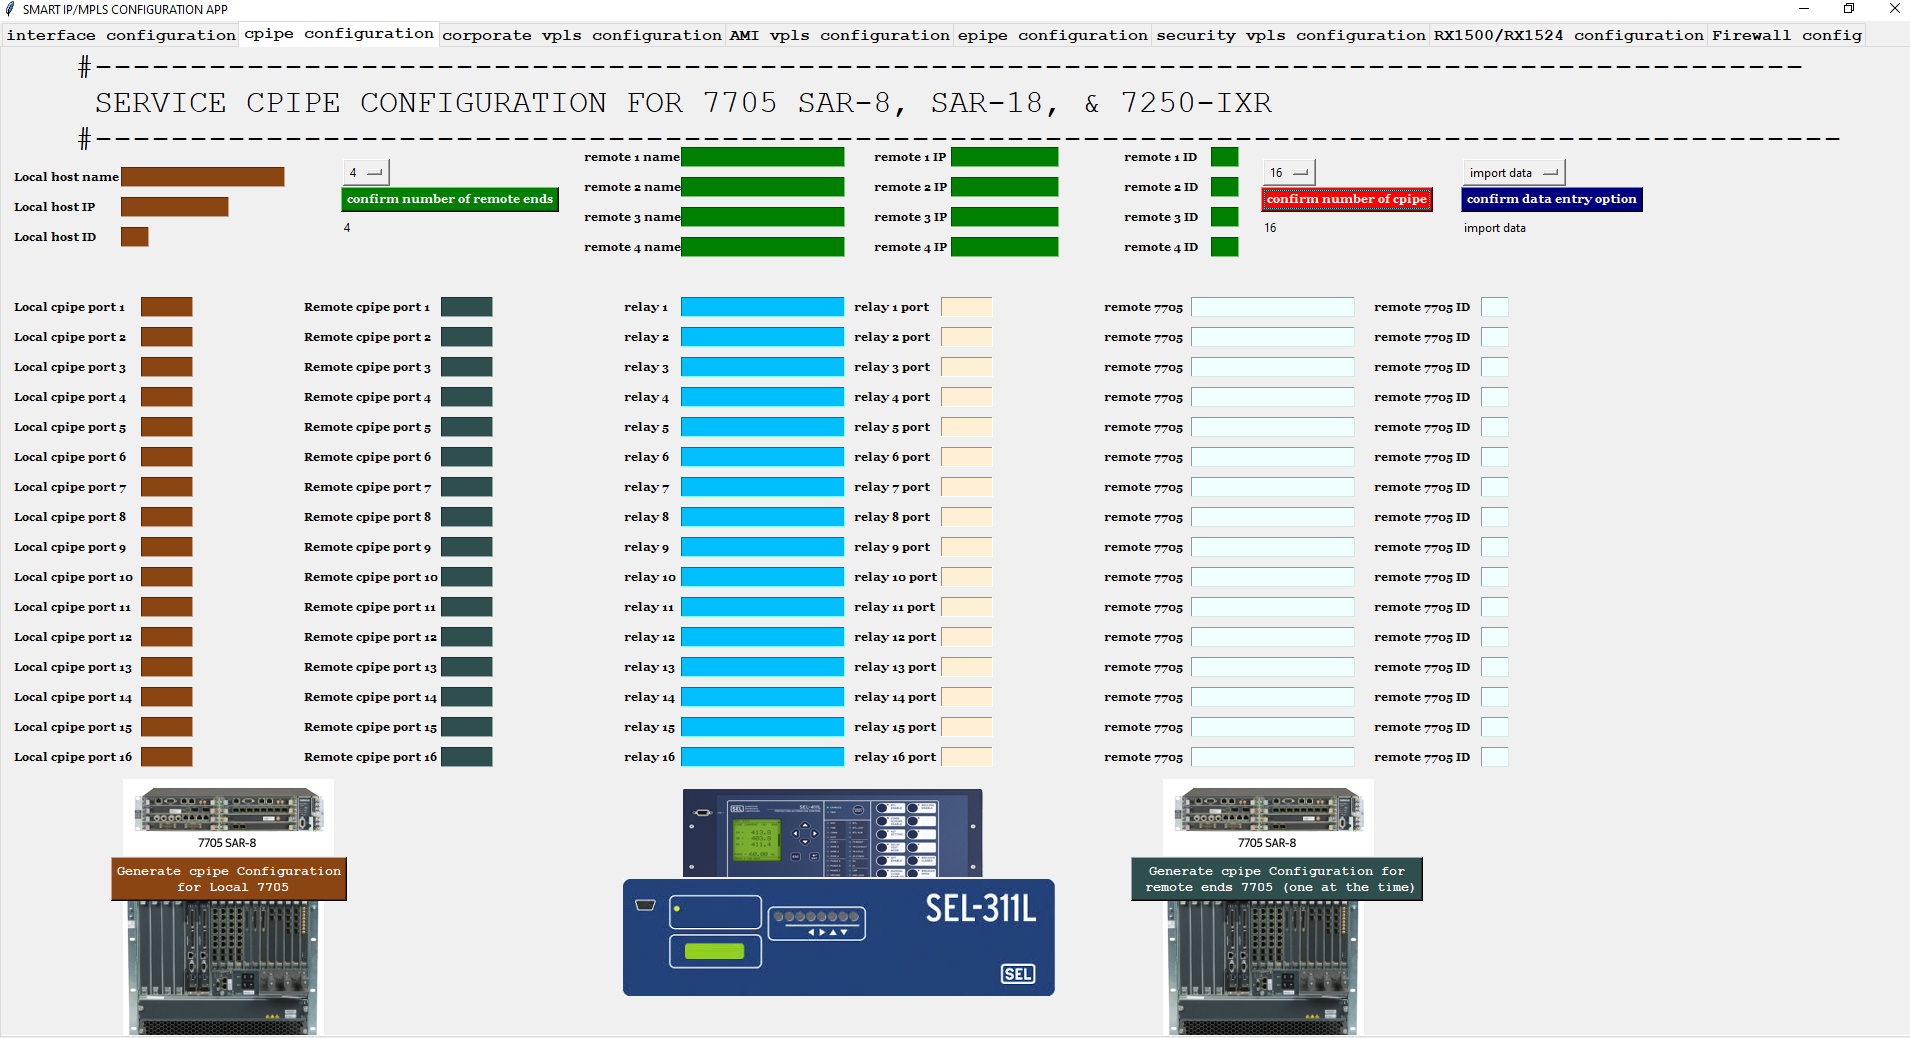Click the relay 1 name field
Viewport: 1910px width, 1038px height.
click(763, 307)
